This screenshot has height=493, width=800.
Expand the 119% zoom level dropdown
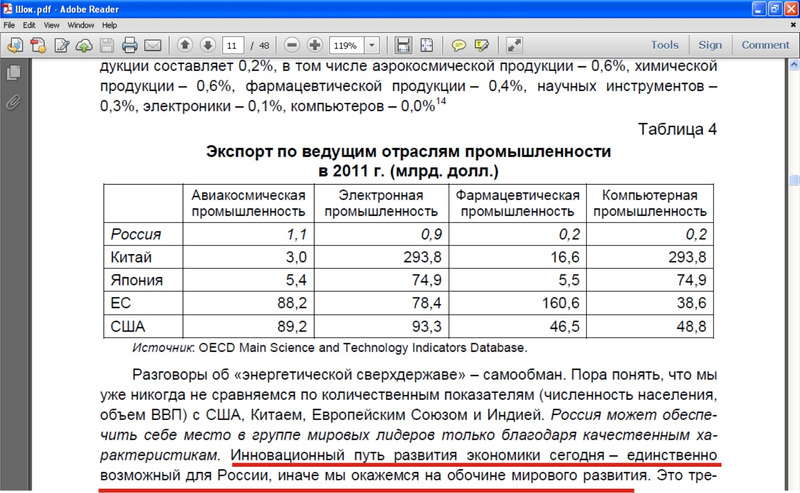click(372, 45)
